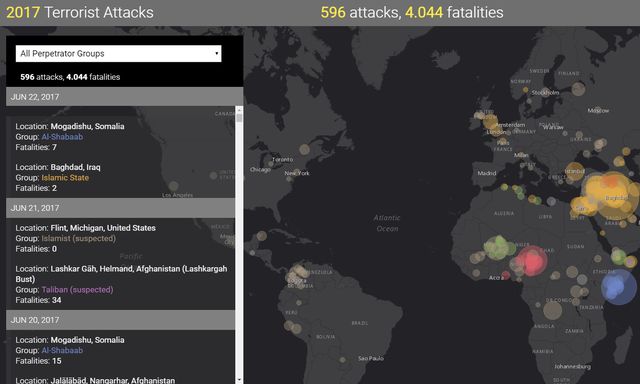Click the dropdown arrow in perpetrator selector

coord(216,53)
